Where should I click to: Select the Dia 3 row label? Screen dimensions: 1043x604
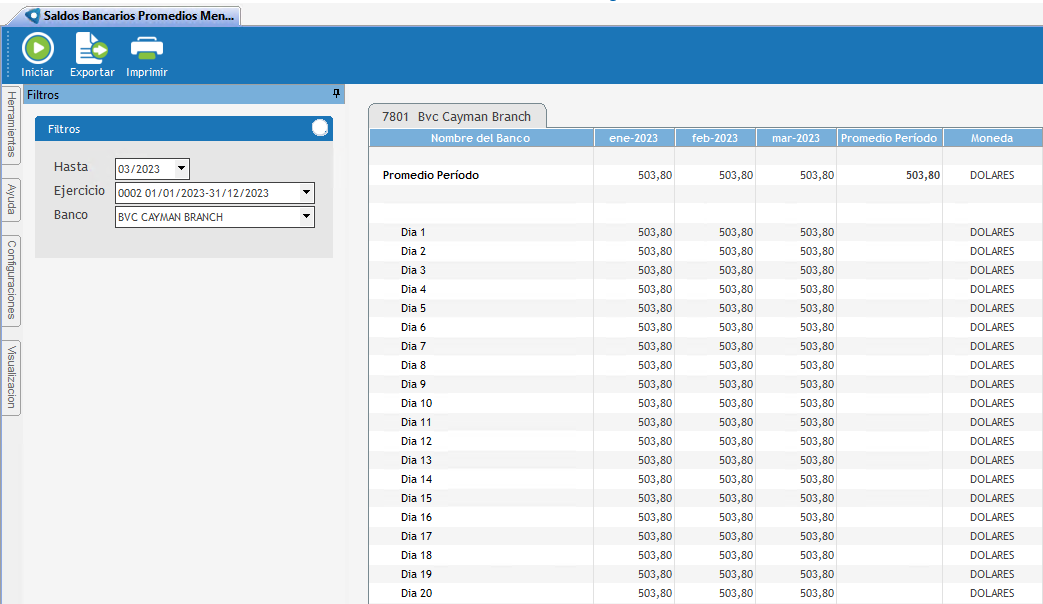point(413,270)
